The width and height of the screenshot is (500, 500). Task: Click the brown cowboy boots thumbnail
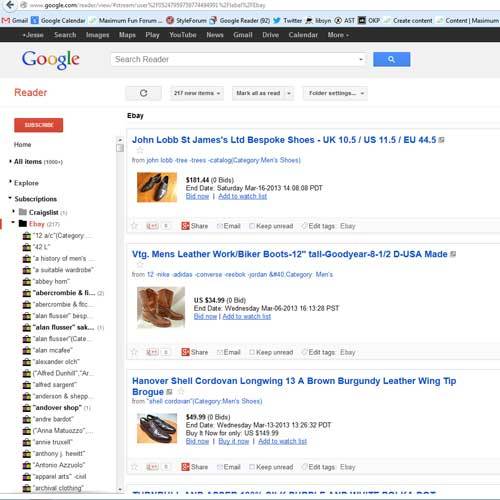click(x=161, y=307)
